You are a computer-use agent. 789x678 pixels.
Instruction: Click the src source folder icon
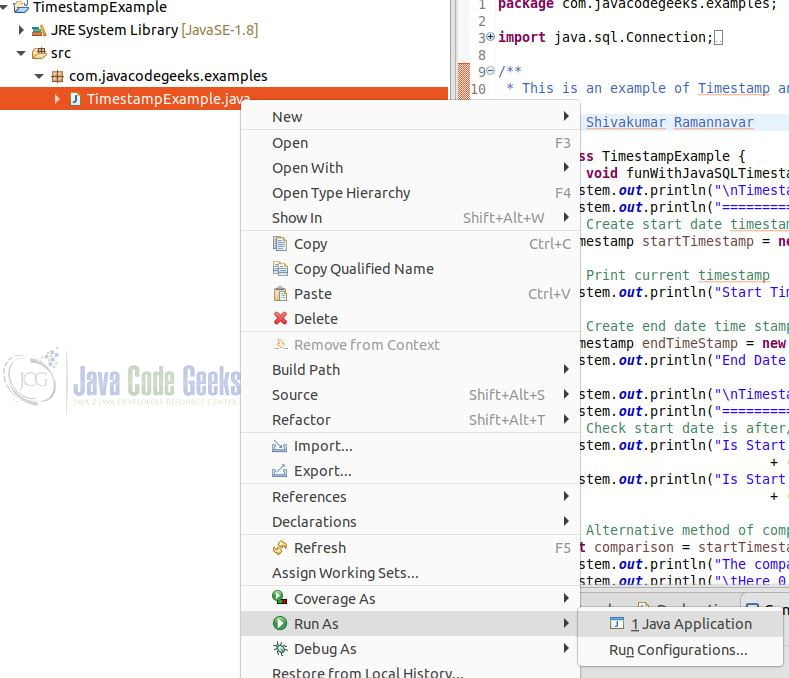(x=39, y=53)
